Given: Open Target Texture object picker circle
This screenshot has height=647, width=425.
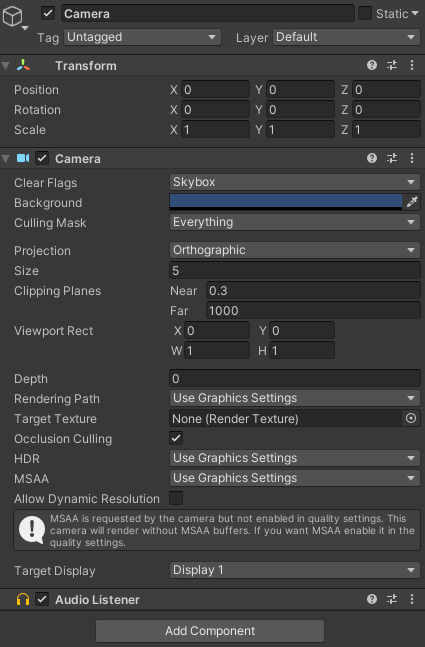Looking at the screenshot, I should click(x=411, y=418).
